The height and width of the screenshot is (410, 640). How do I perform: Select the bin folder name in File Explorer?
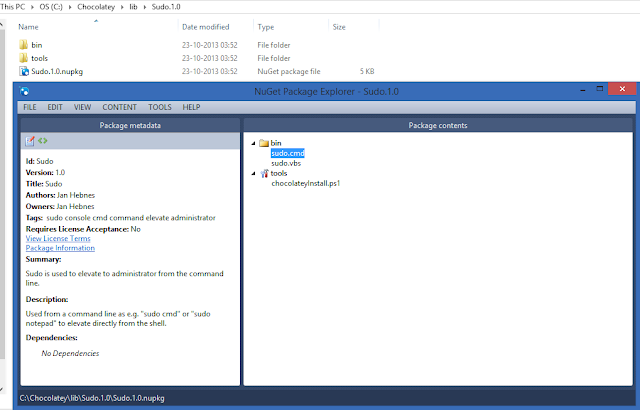pyautogui.click(x=37, y=45)
